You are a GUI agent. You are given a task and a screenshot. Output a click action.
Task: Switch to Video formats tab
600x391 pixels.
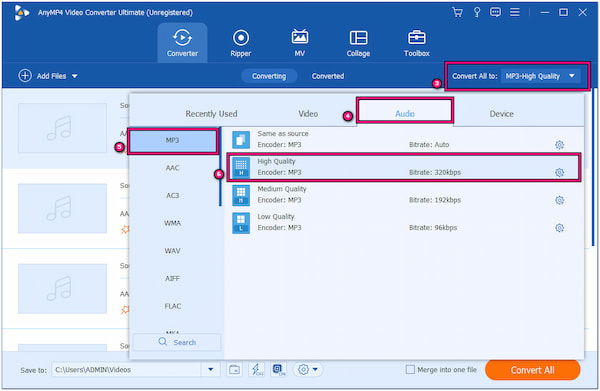click(308, 114)
